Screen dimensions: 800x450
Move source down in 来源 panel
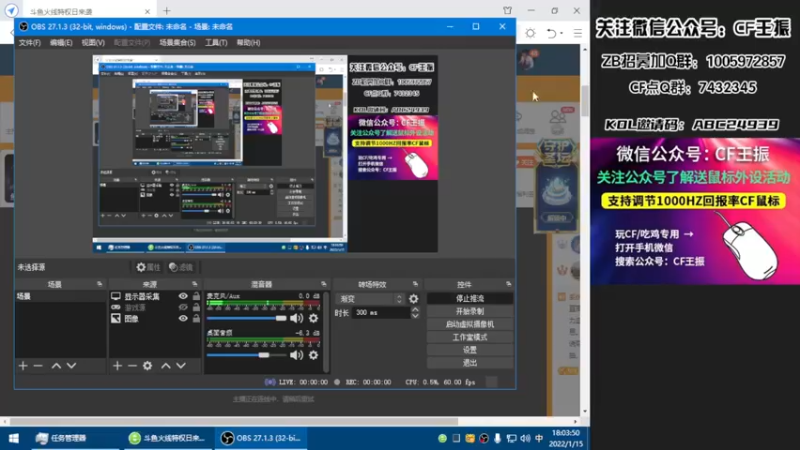181,366
